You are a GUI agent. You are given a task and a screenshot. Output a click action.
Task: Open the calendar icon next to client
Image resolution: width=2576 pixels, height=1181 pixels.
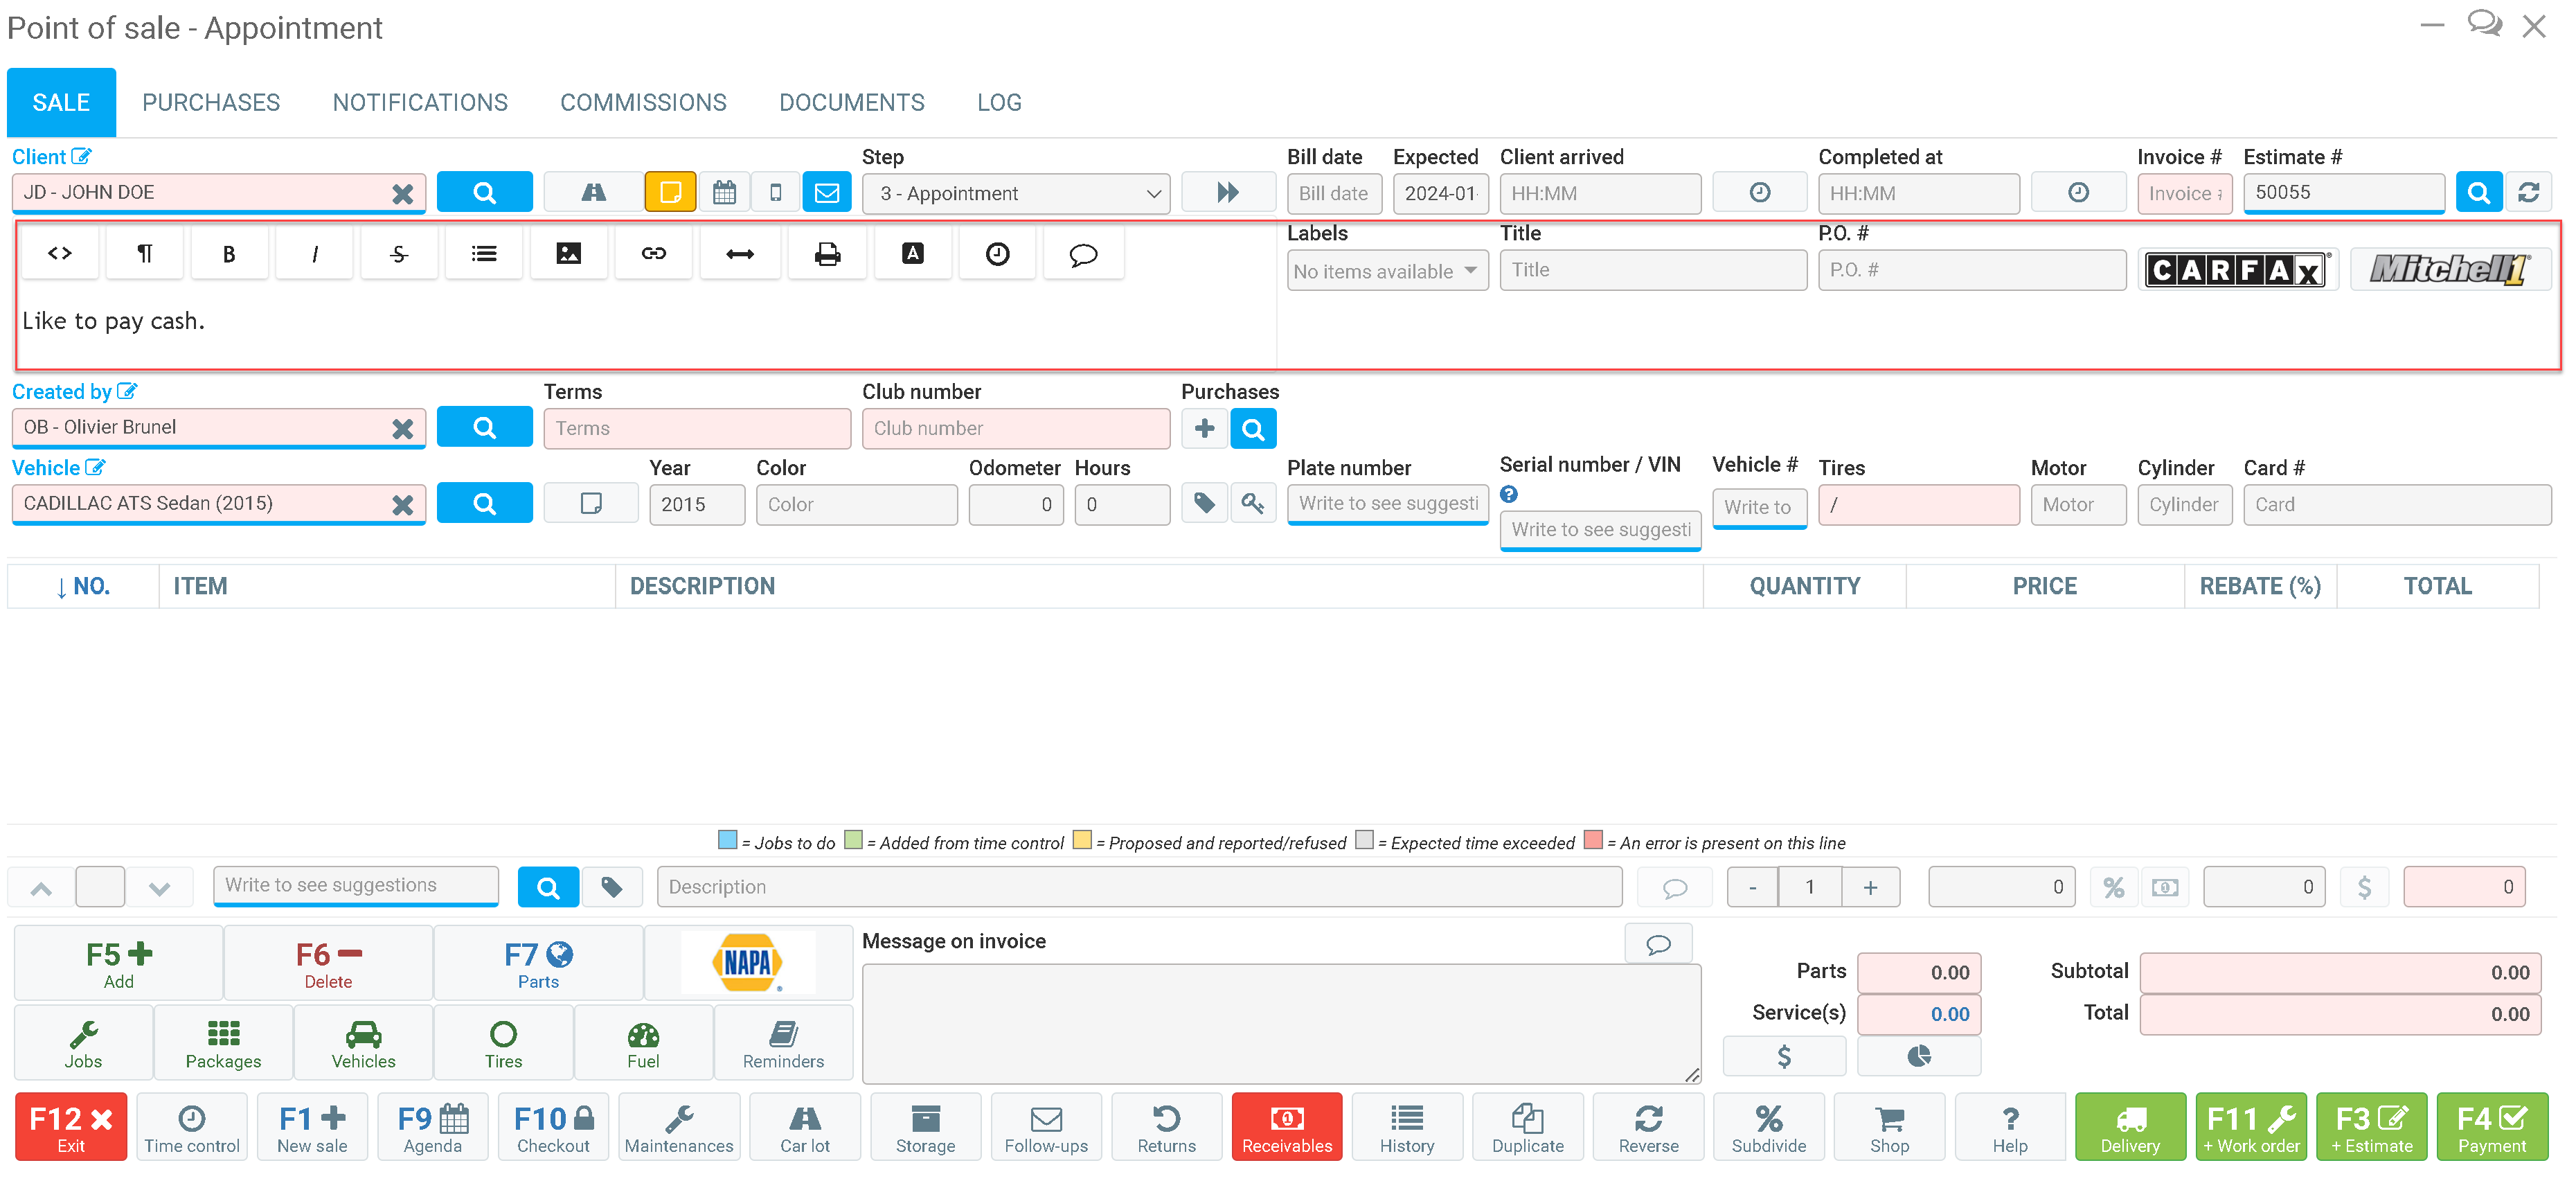pos(724,193)
